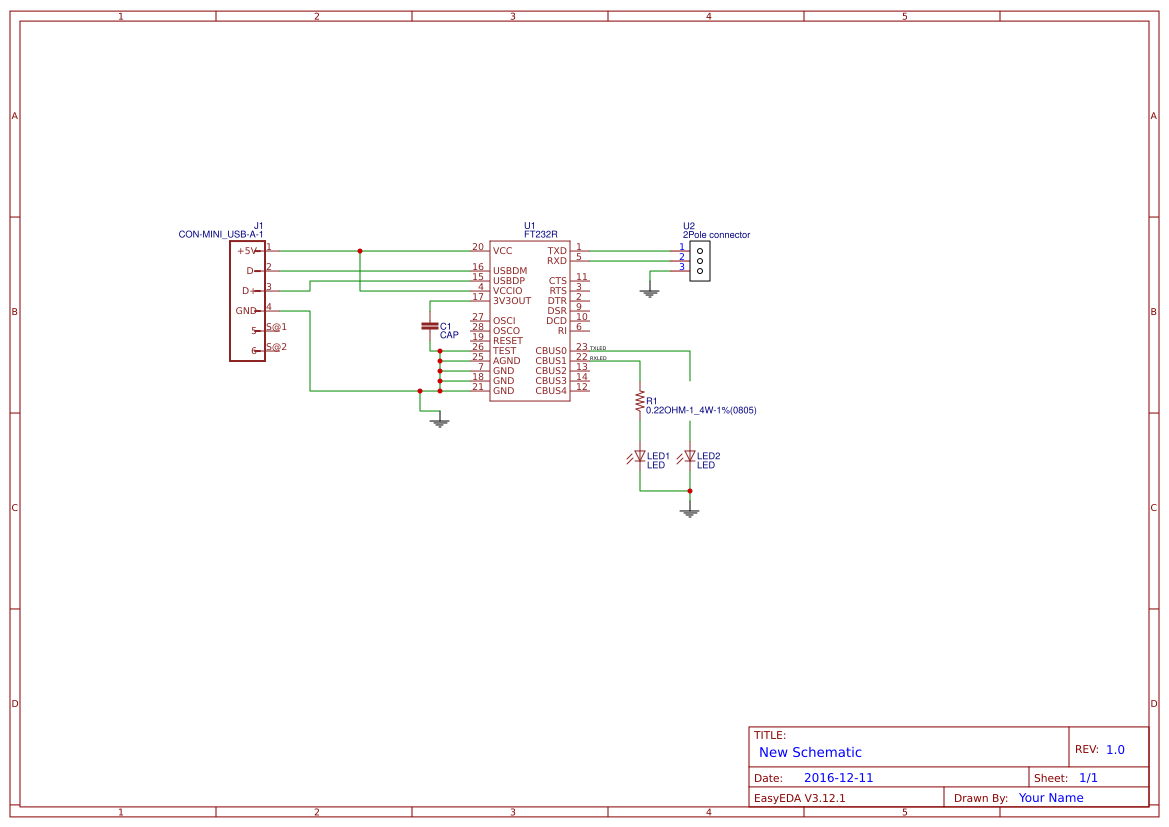
Task: Click the REV 1.0 value
Action: [1115, 749]
